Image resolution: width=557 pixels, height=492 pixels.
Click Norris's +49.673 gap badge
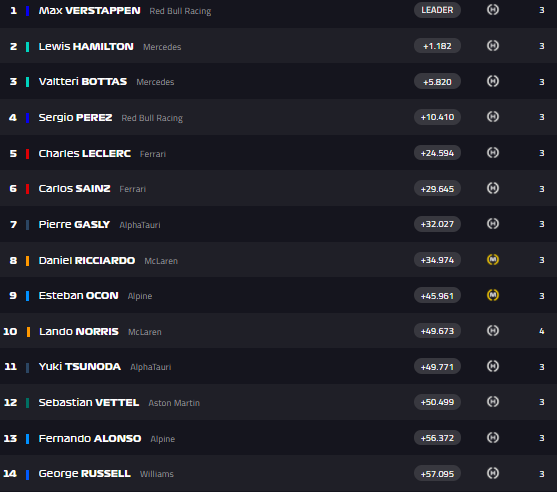[437, 331]
